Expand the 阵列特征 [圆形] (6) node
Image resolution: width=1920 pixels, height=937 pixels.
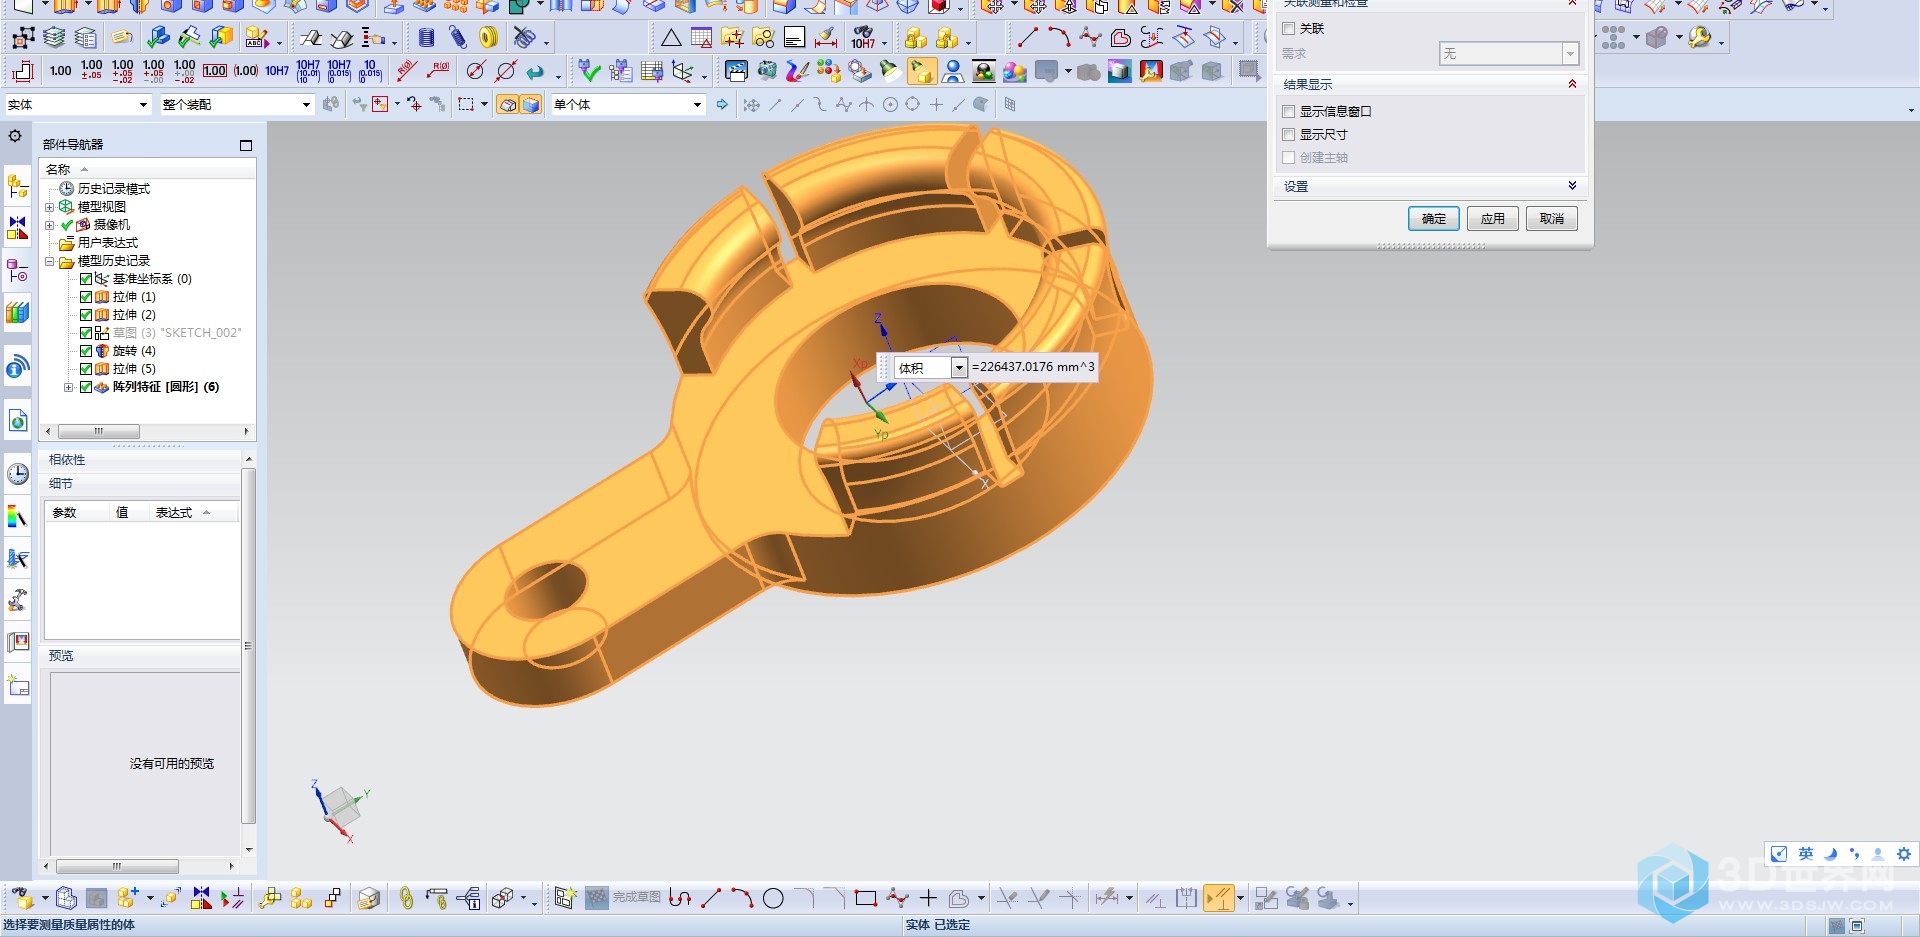(x=68, y=387)
